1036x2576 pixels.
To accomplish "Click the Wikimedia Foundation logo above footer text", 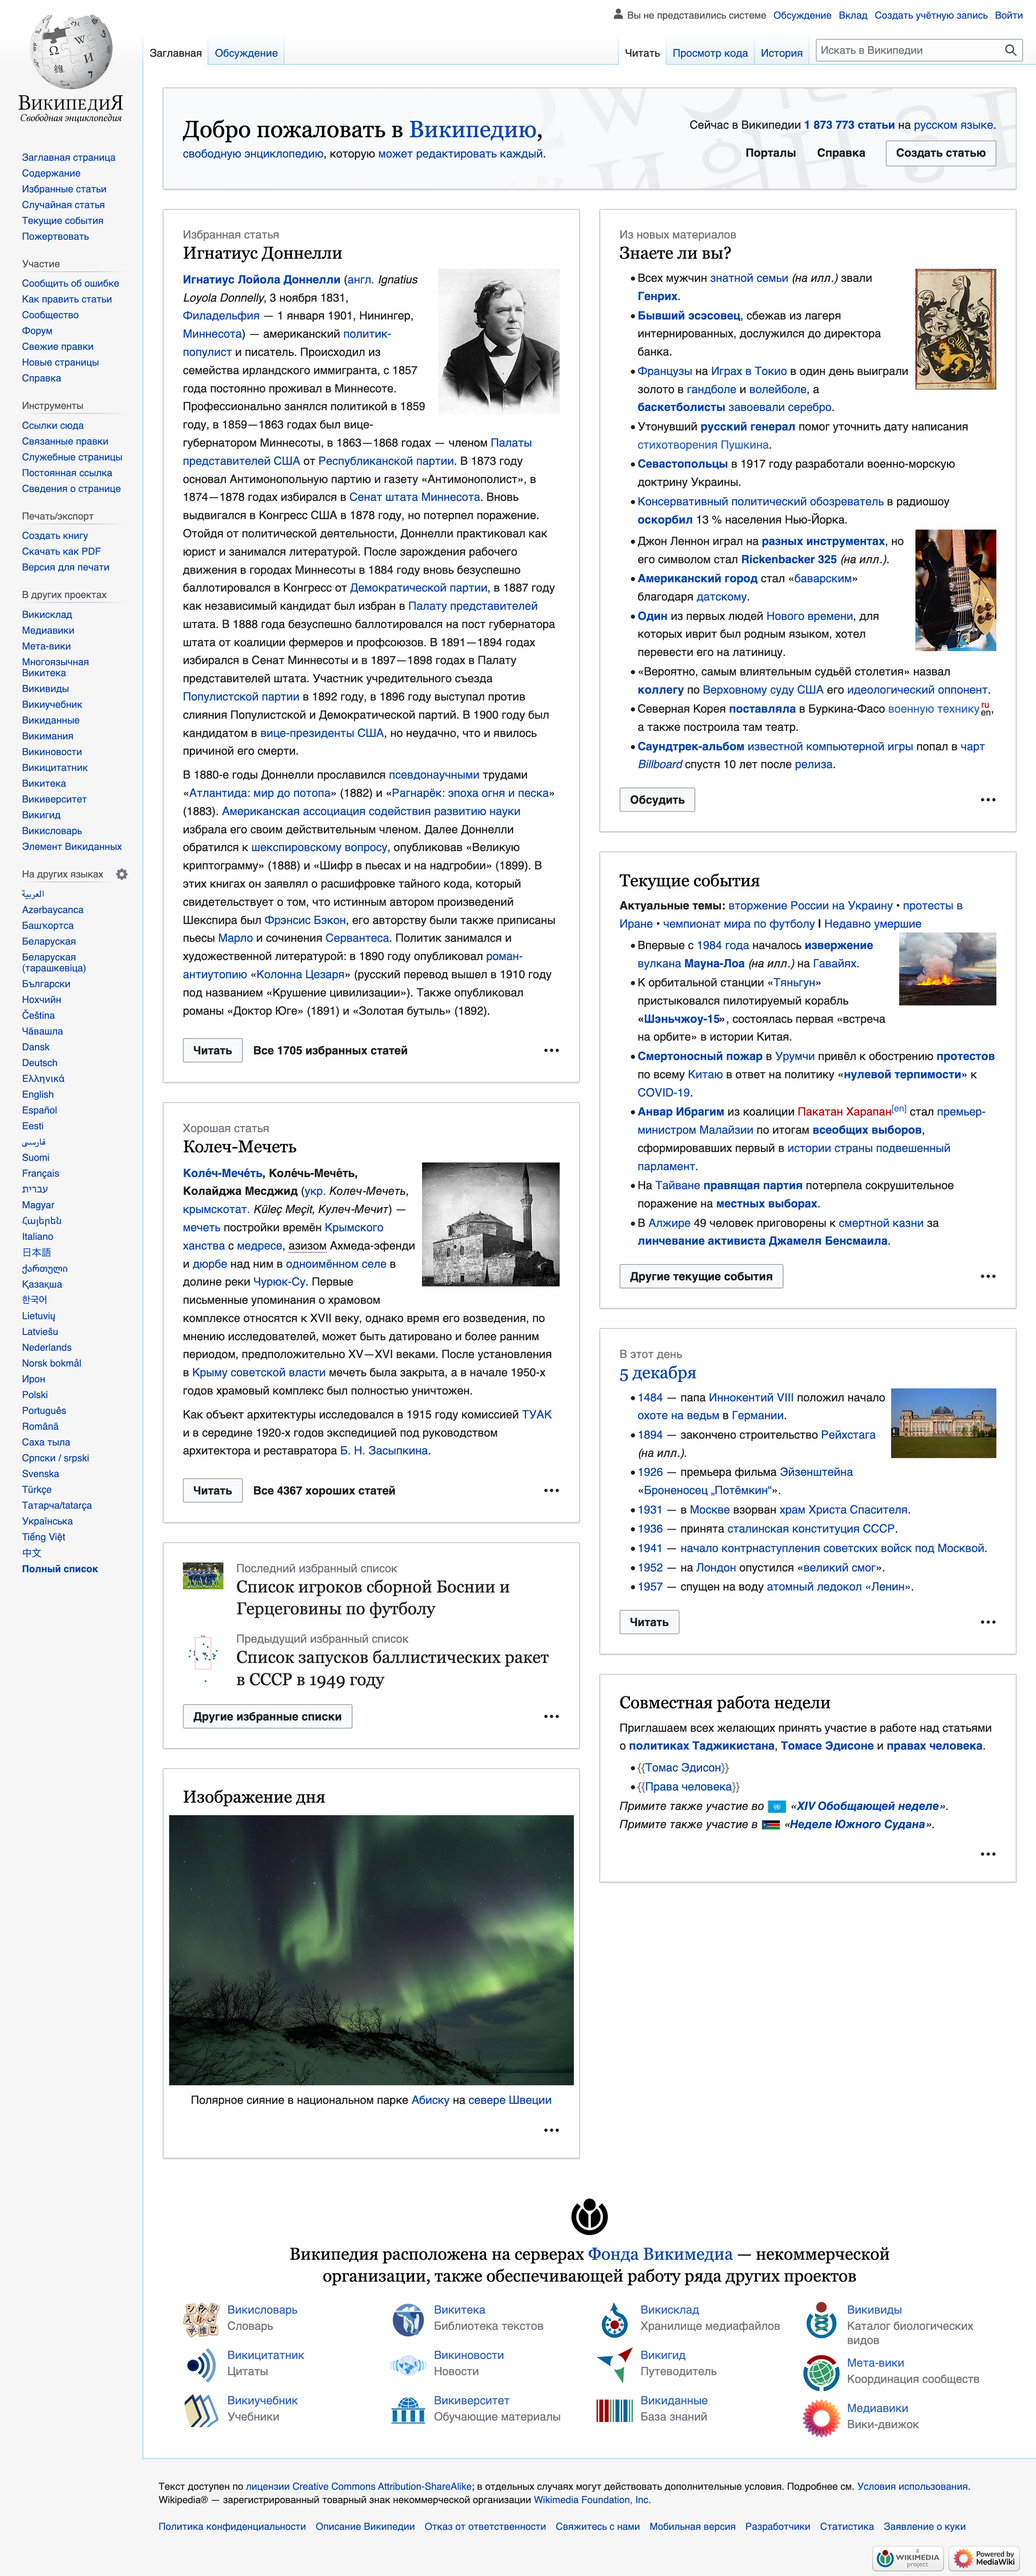I will tap(589, 2216).
